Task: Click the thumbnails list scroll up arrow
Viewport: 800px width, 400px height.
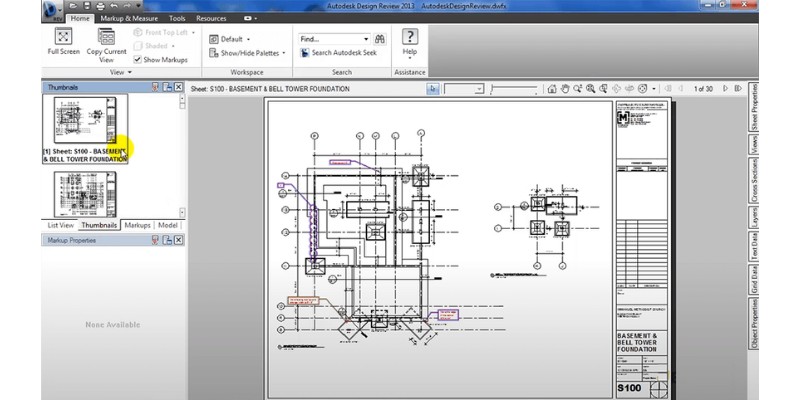Action: click(x=182, y=98)
